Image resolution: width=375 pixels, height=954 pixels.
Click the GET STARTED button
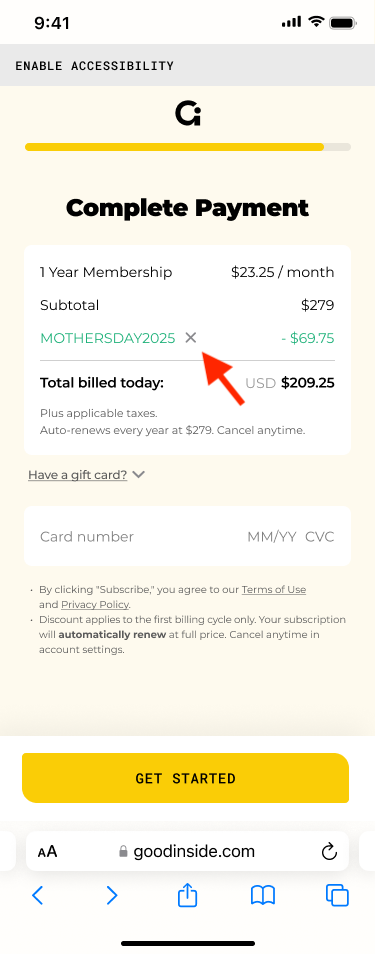coord(186,778)
